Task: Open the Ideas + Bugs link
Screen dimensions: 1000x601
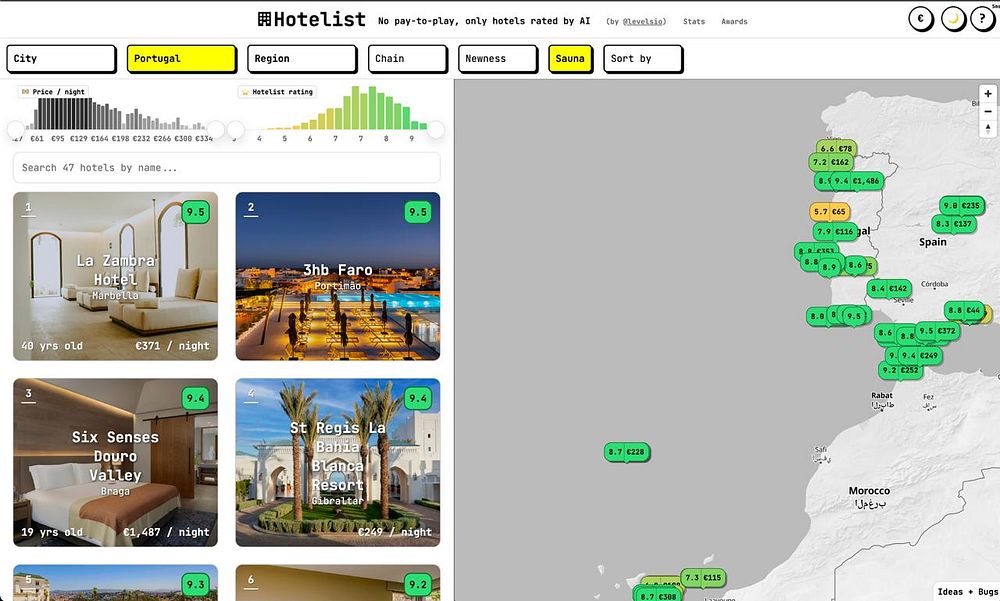Action: [967, 591]
